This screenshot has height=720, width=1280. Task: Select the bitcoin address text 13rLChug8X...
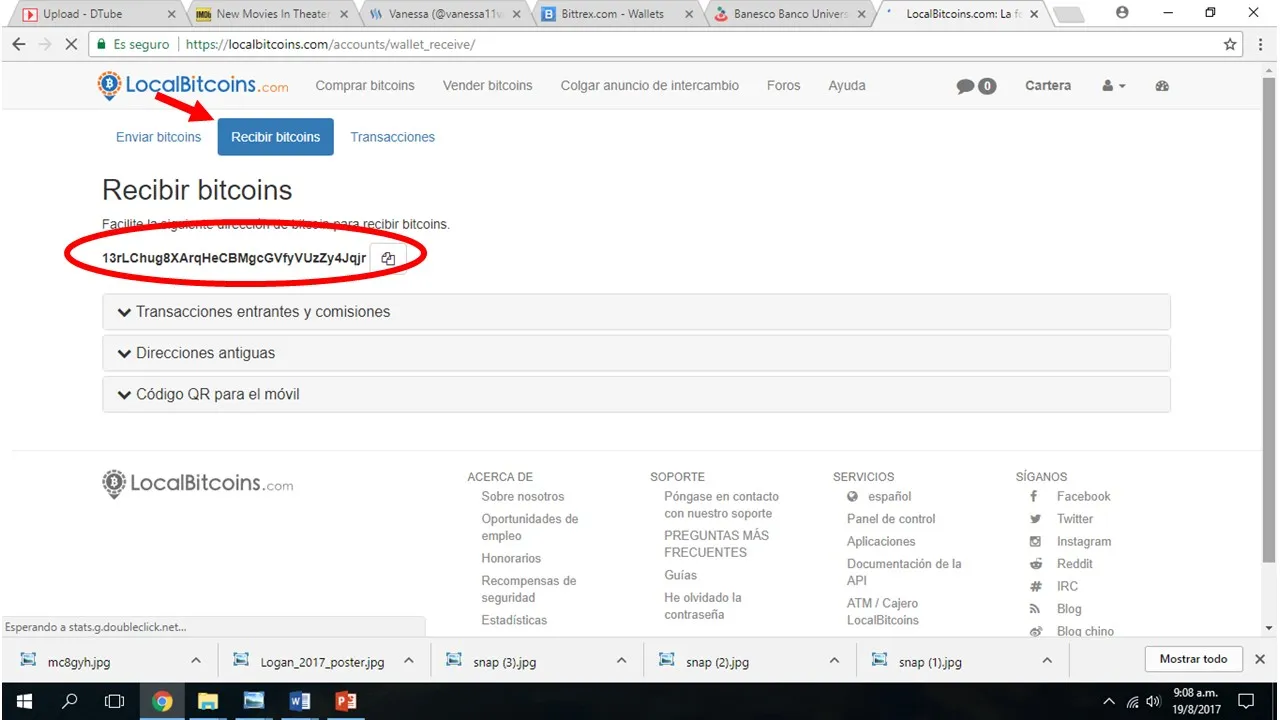coord(234,258)
